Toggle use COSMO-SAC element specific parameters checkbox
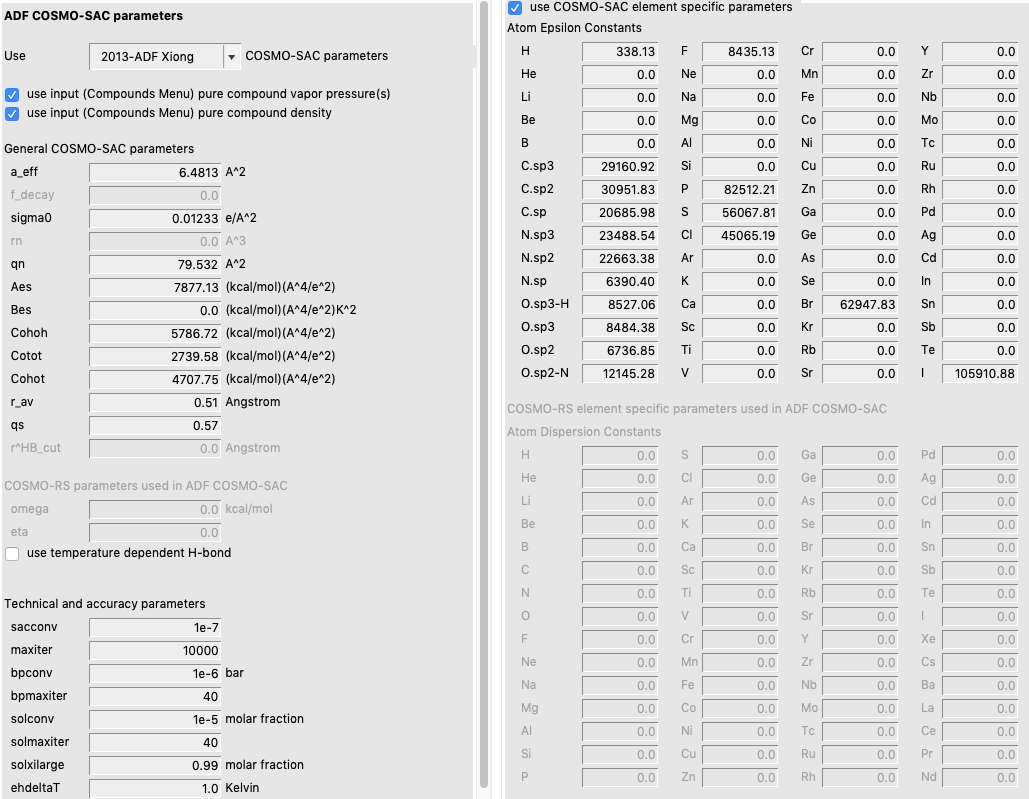The height and width of the screenshot is (799, 1029). tap(515, 8)
